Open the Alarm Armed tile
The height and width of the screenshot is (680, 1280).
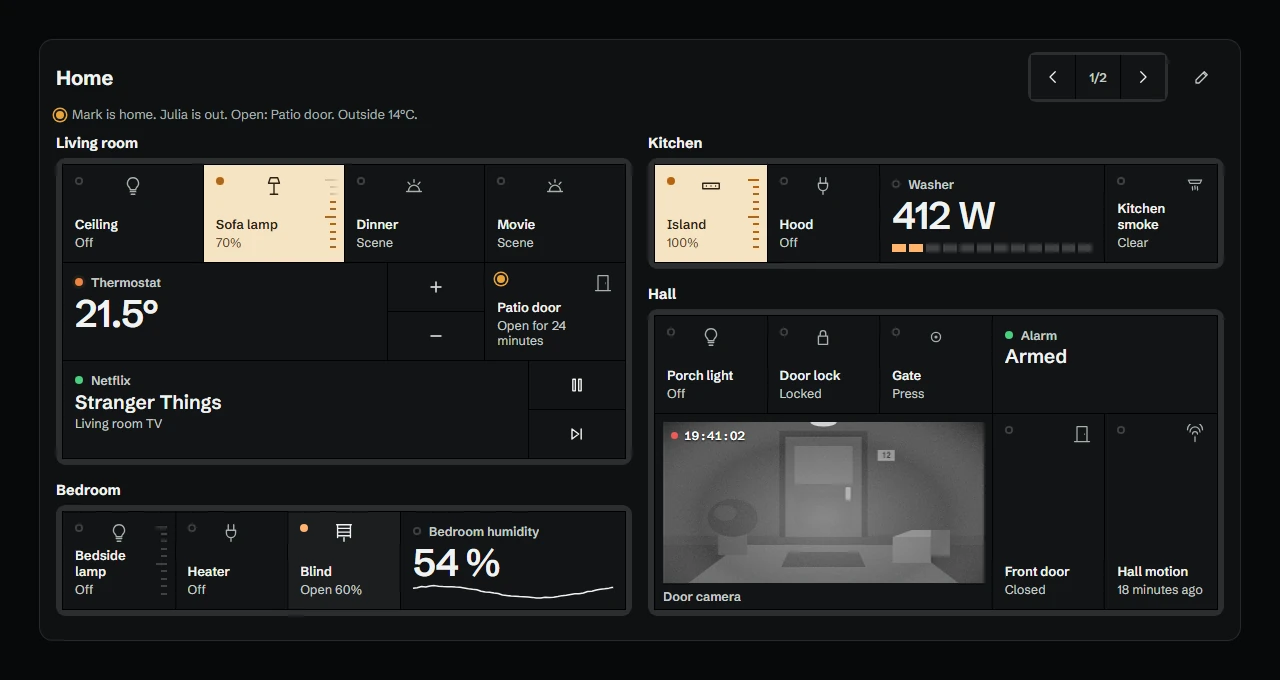[1105, 365]
